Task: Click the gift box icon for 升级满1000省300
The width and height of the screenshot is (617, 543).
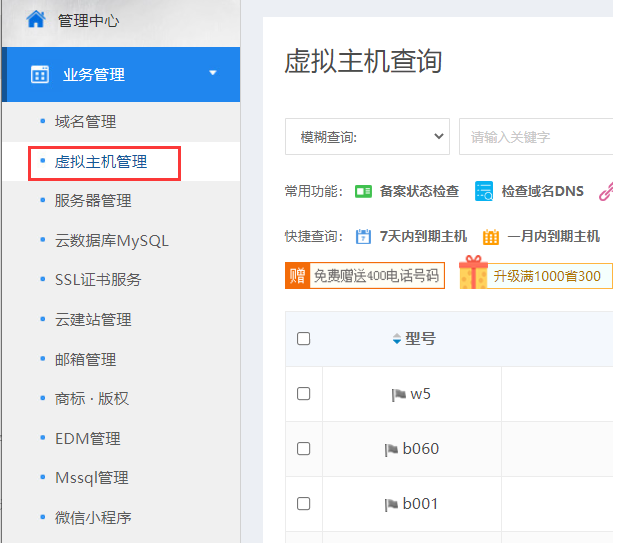Action: click(x=473, y=274)
